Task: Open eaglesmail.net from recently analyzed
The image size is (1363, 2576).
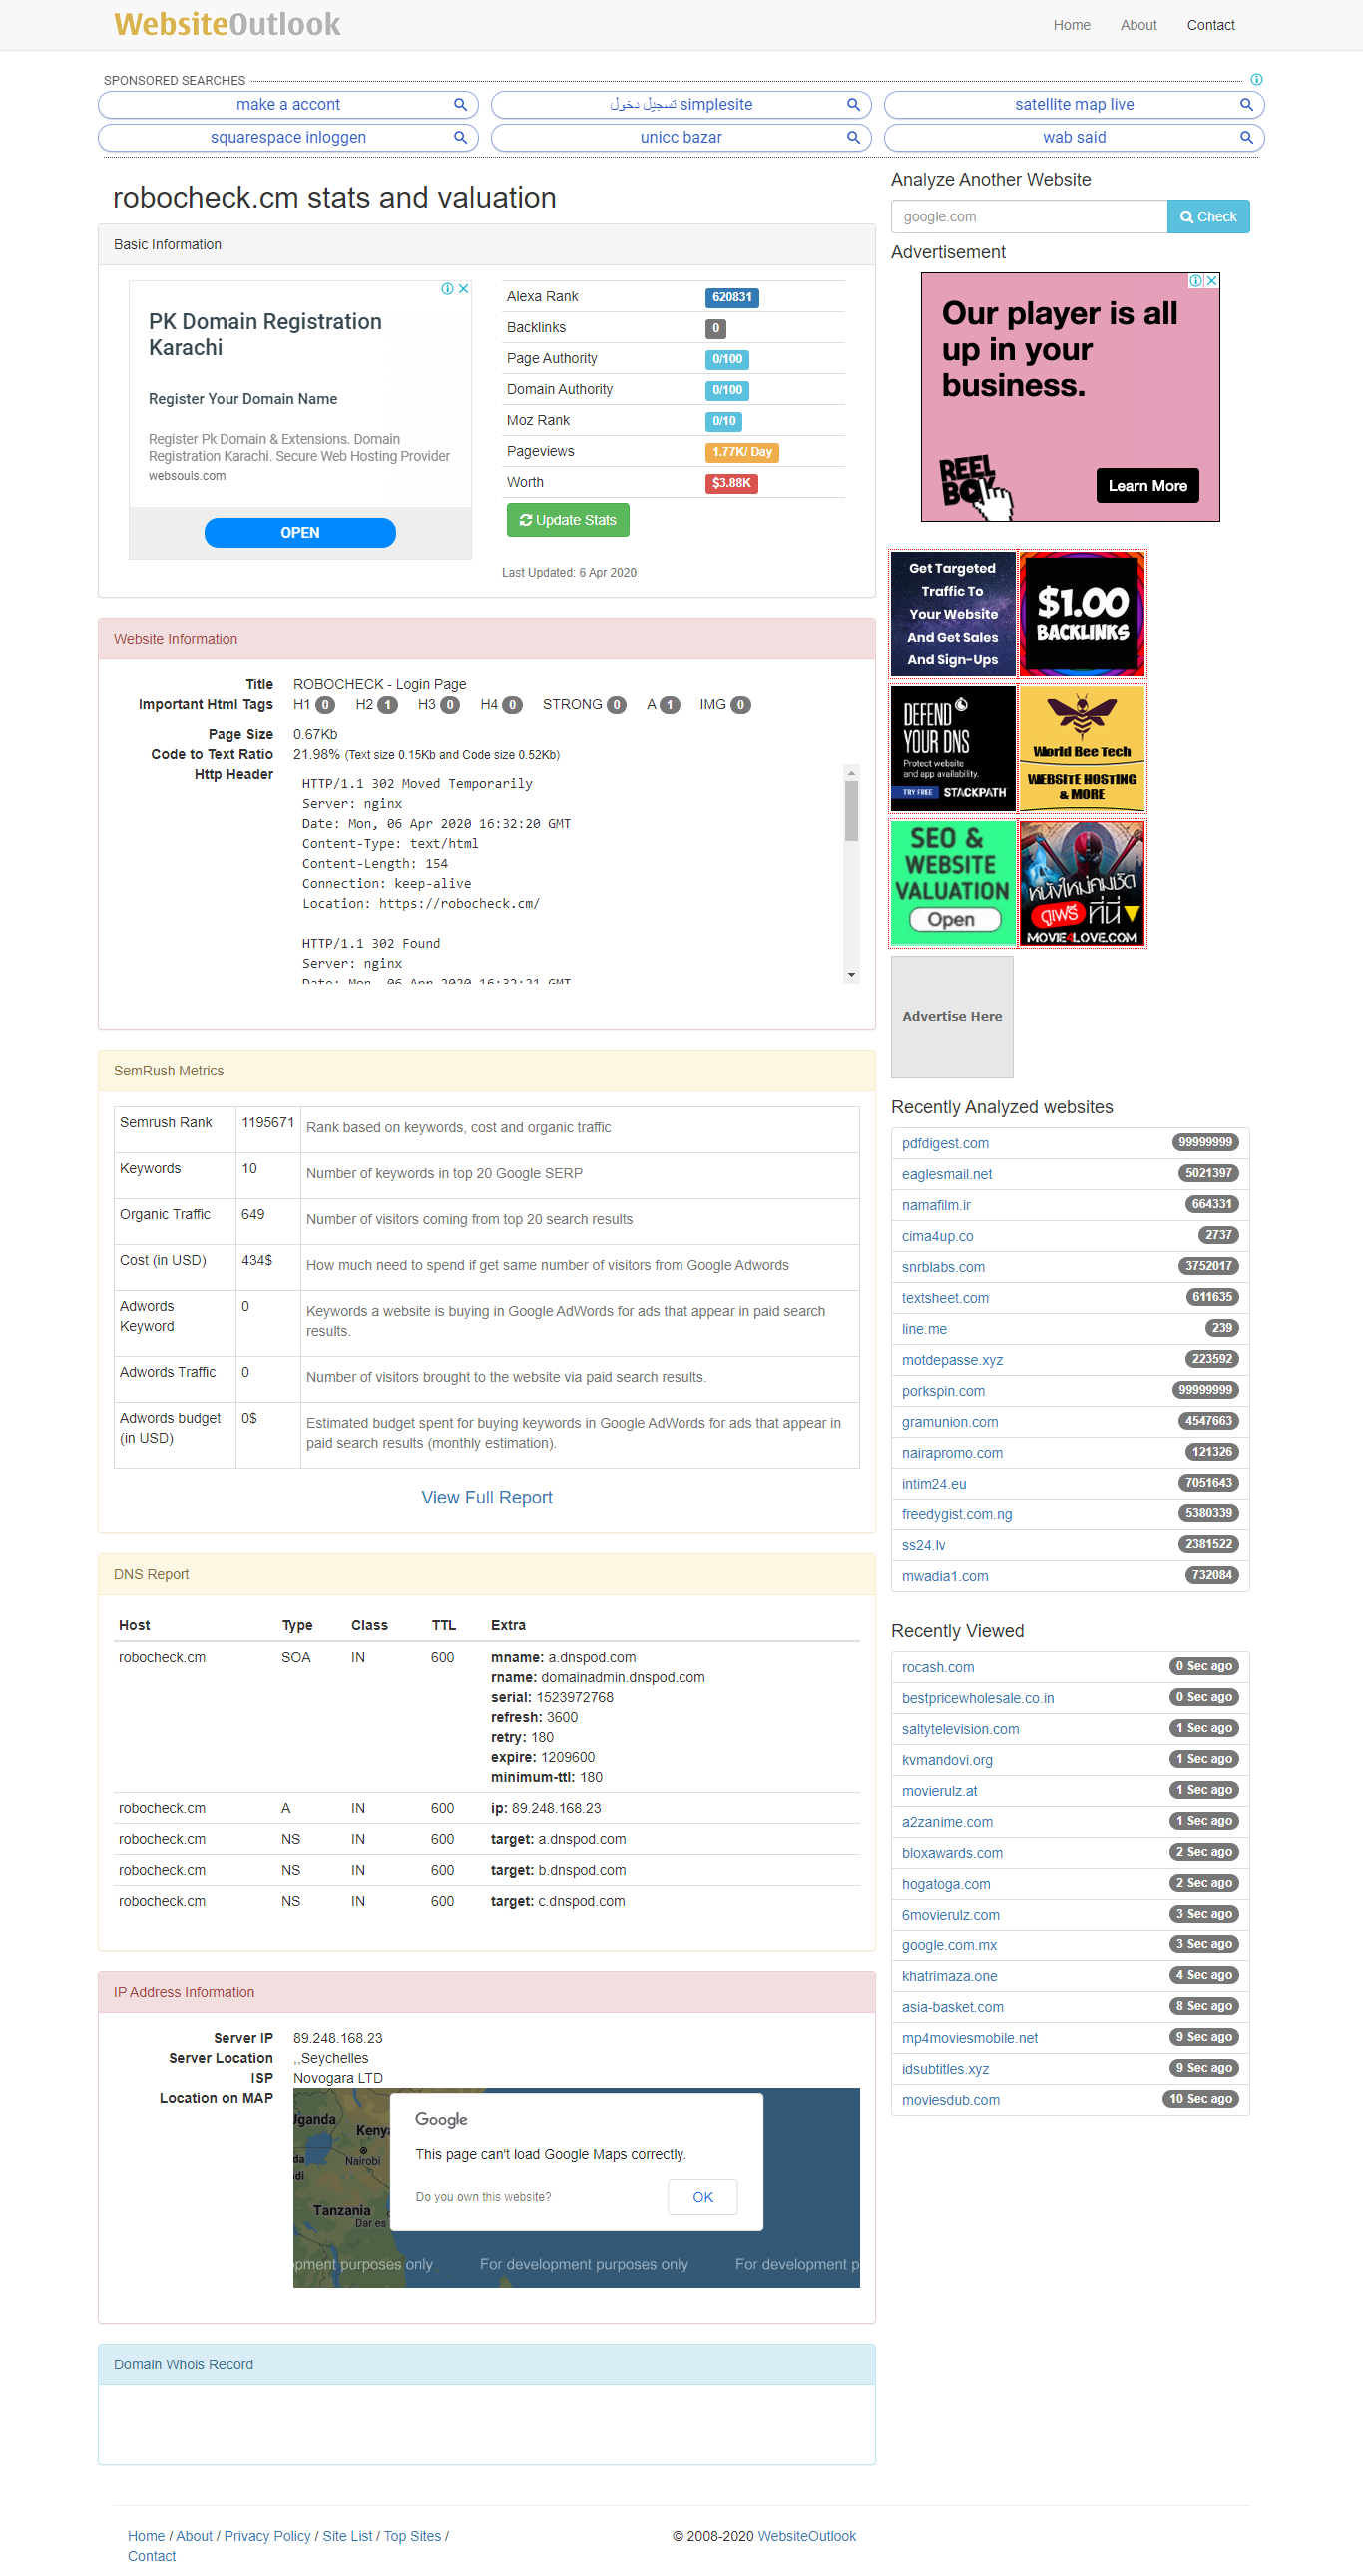Action: pyautogui.click(x=947, y=1174)
